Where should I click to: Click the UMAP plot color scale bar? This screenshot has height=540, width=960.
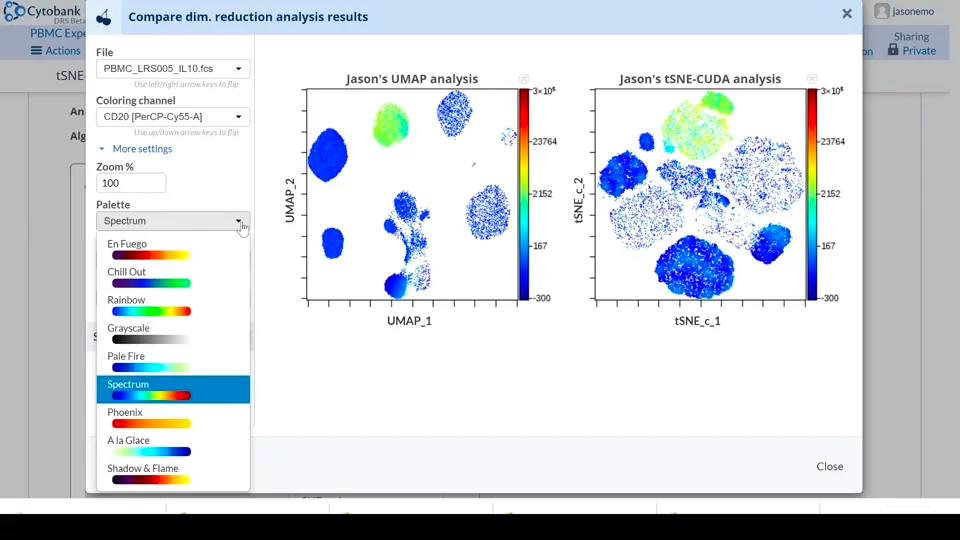[x=524, y=195]
